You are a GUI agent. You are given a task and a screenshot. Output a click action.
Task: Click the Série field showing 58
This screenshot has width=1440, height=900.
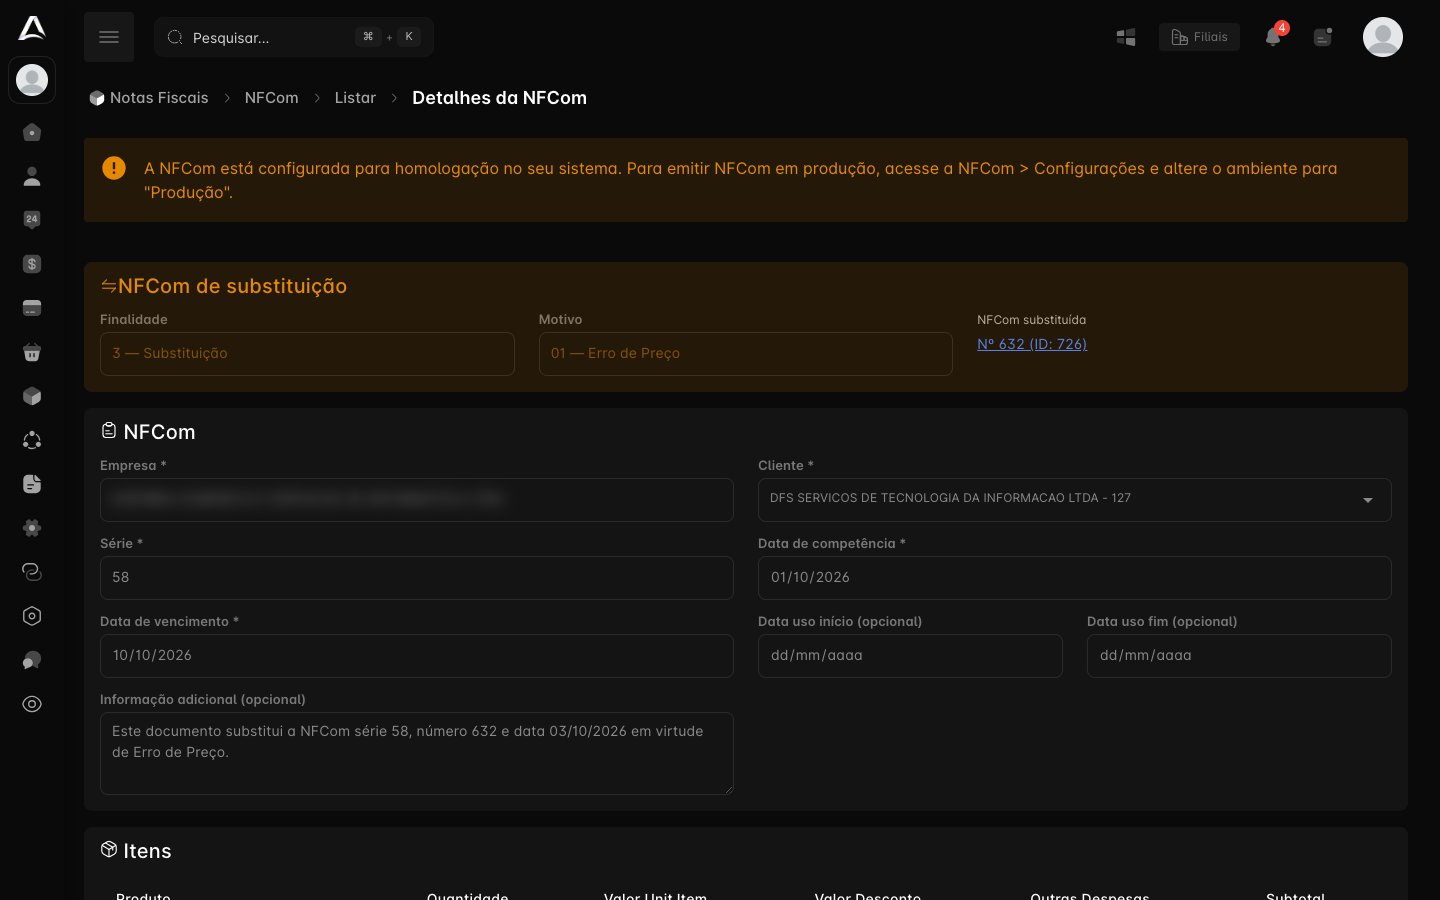(x=417, y=578)
